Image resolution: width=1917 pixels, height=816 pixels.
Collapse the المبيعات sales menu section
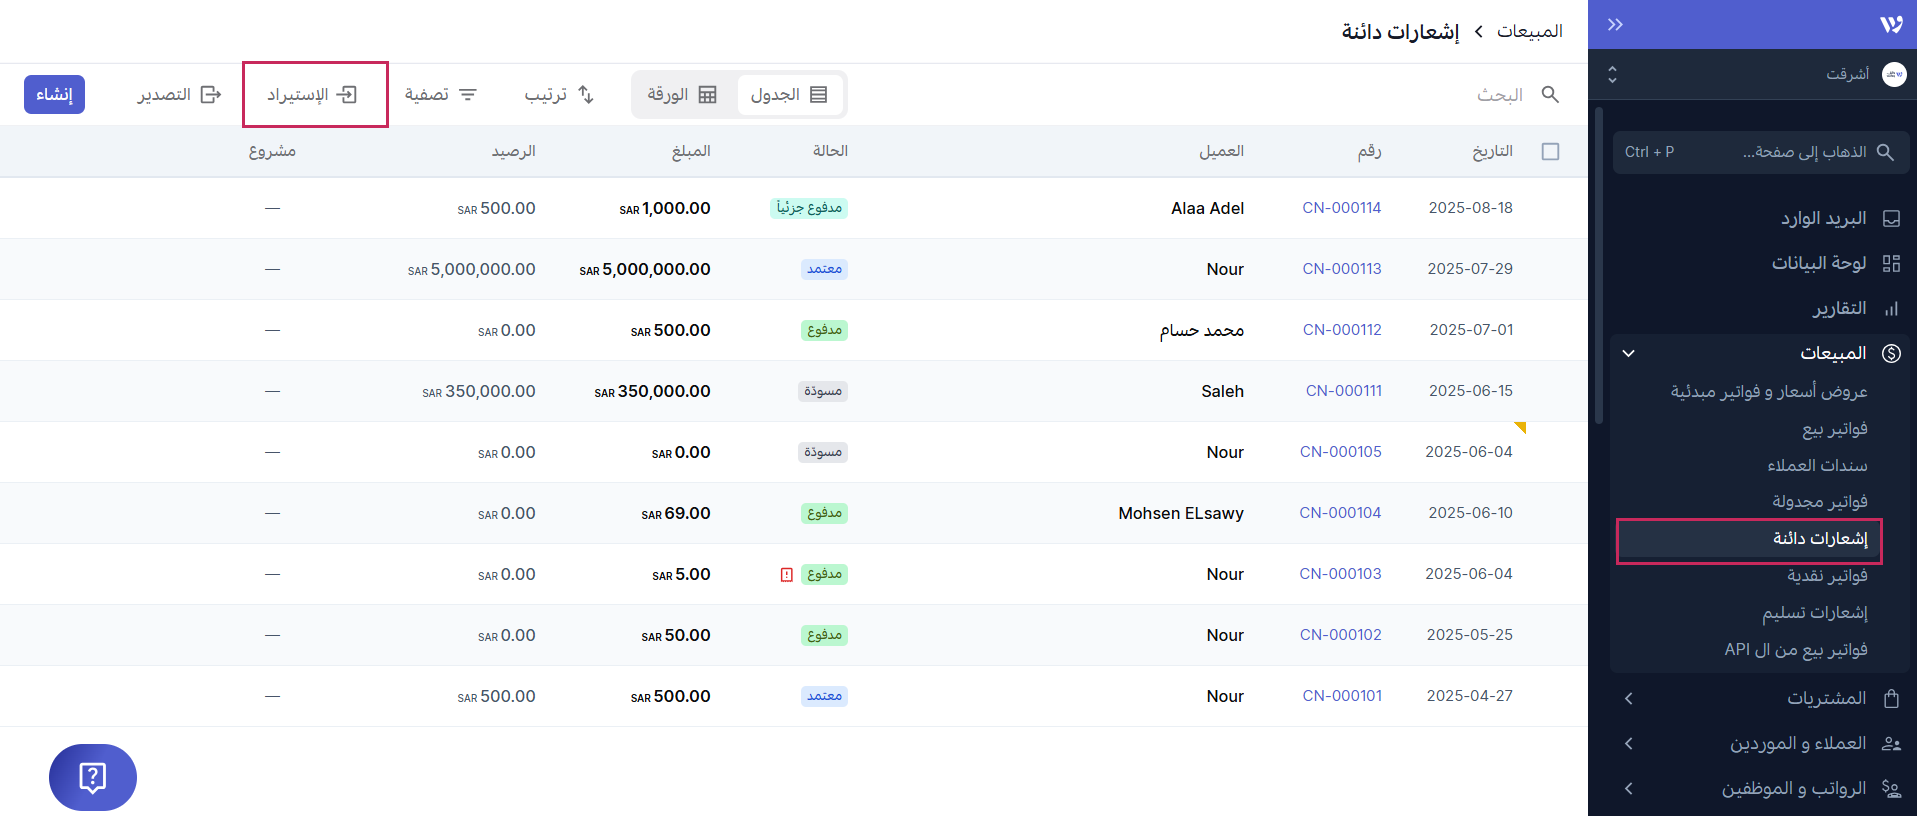click(x=1628, y=353)
